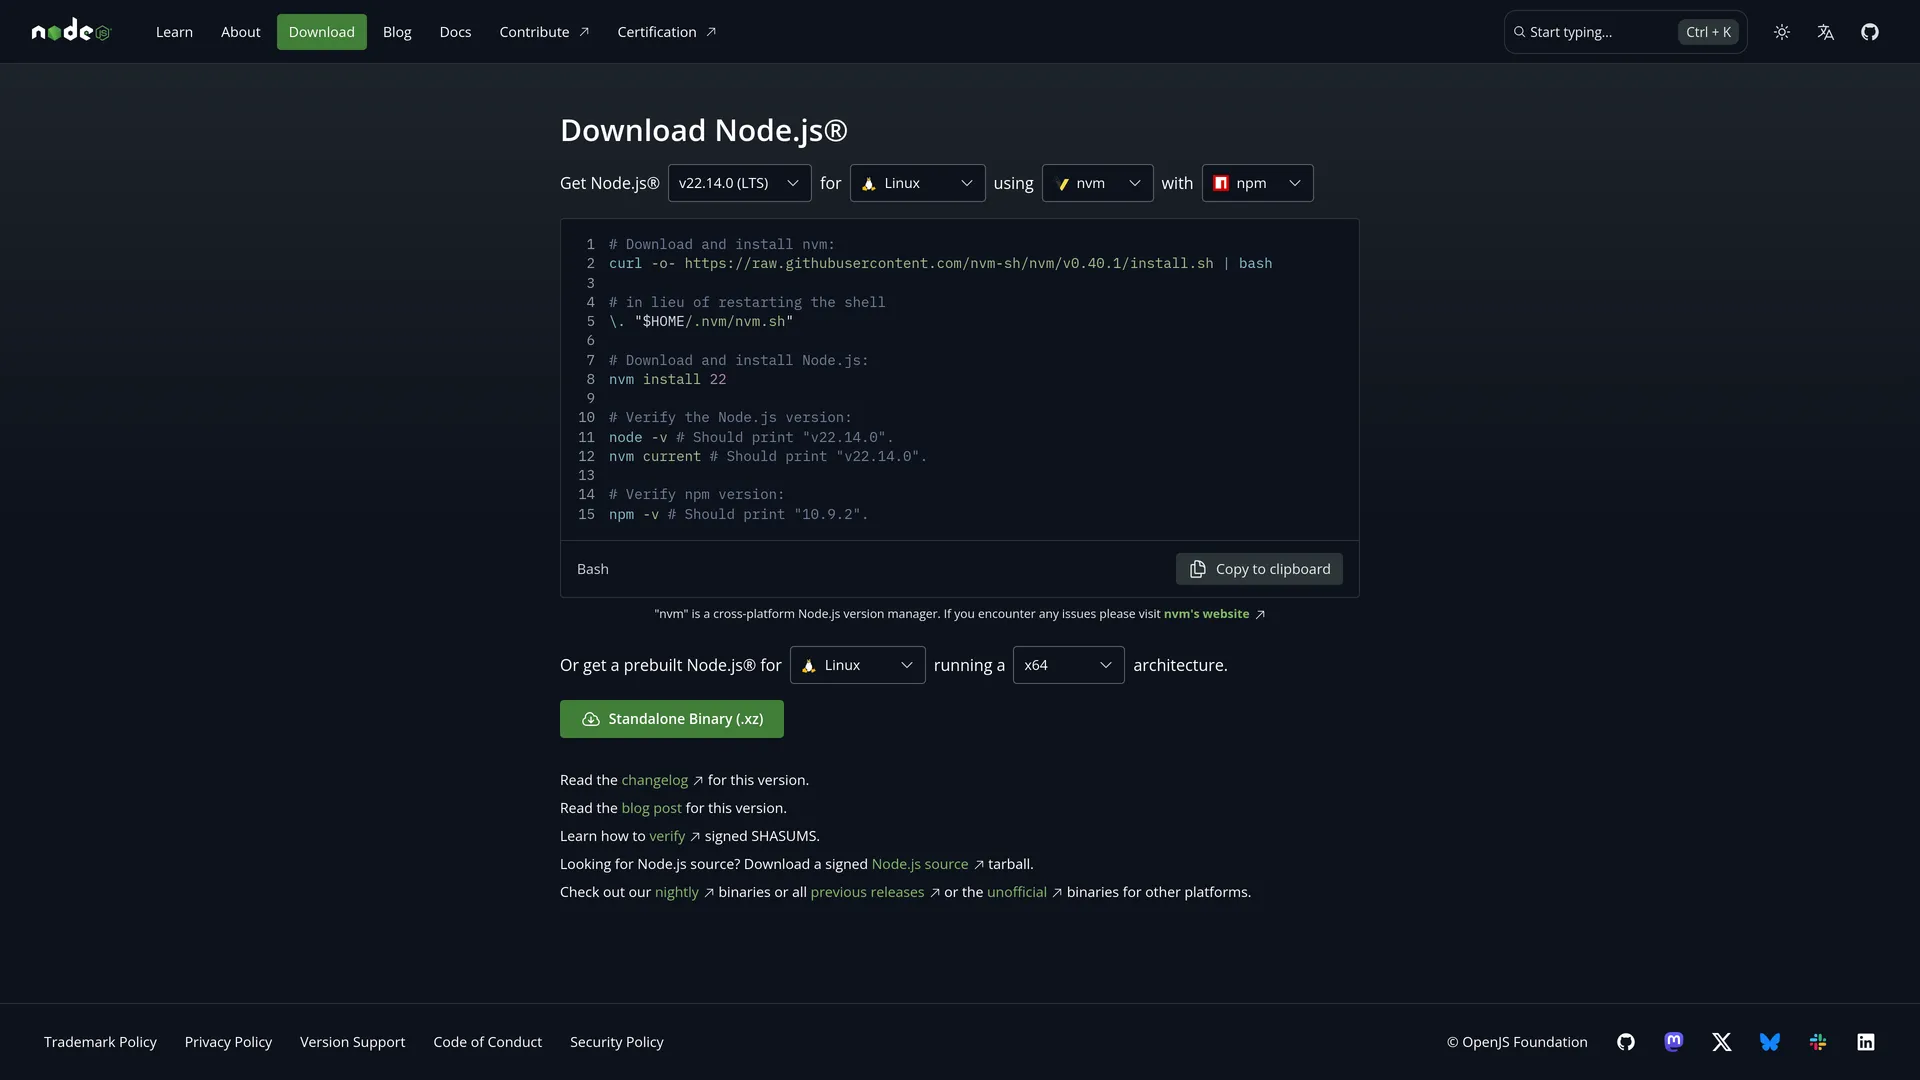Expand the x64 architecture dropdown
Screen dimensions: 1920x1080
coord(1068,665)
